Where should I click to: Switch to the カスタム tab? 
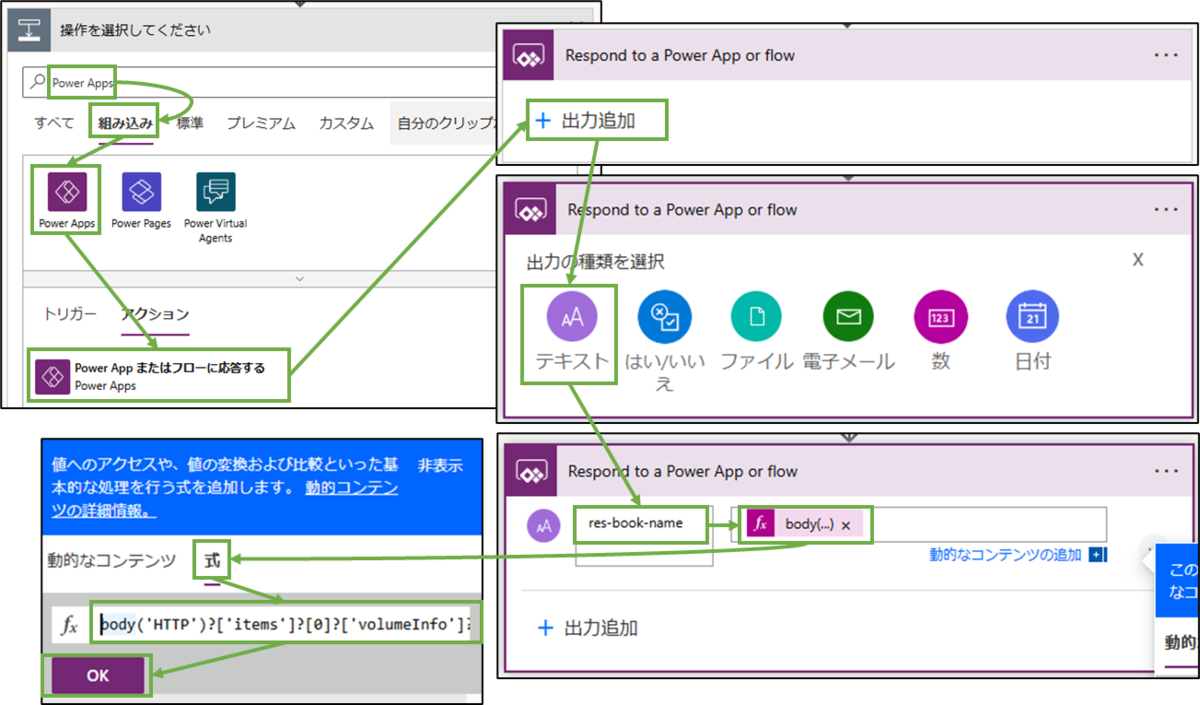coord(346,124)
